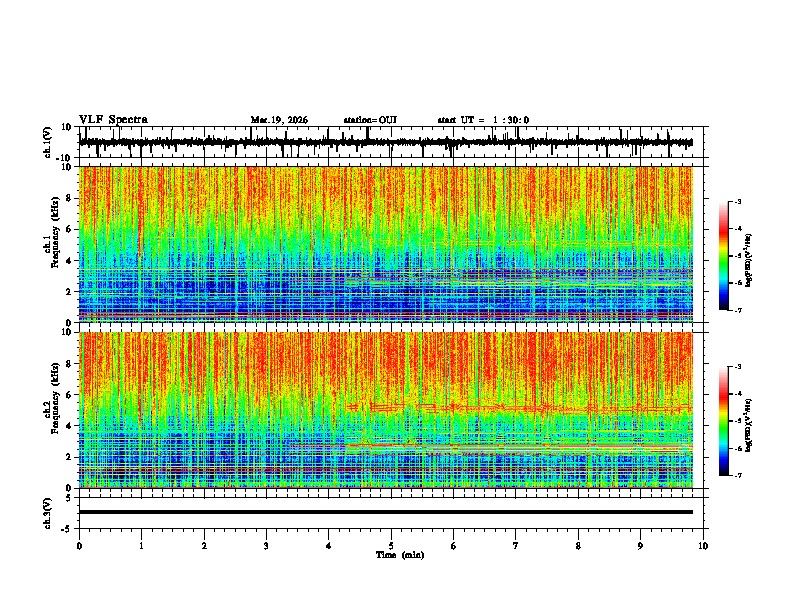Click the ch.2 spectrogram color scale bar
Screen dimensions: 792x612
(x=723, y=421)
